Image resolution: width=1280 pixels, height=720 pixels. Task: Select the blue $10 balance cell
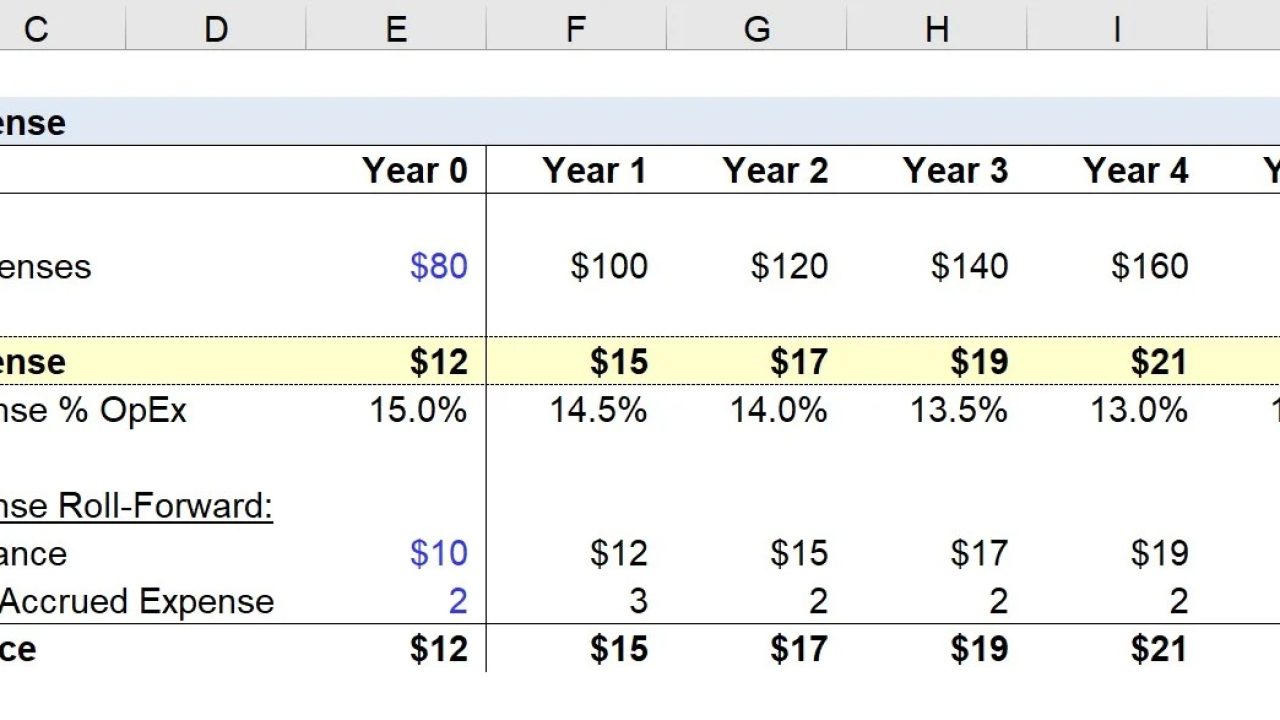(438, 553)
